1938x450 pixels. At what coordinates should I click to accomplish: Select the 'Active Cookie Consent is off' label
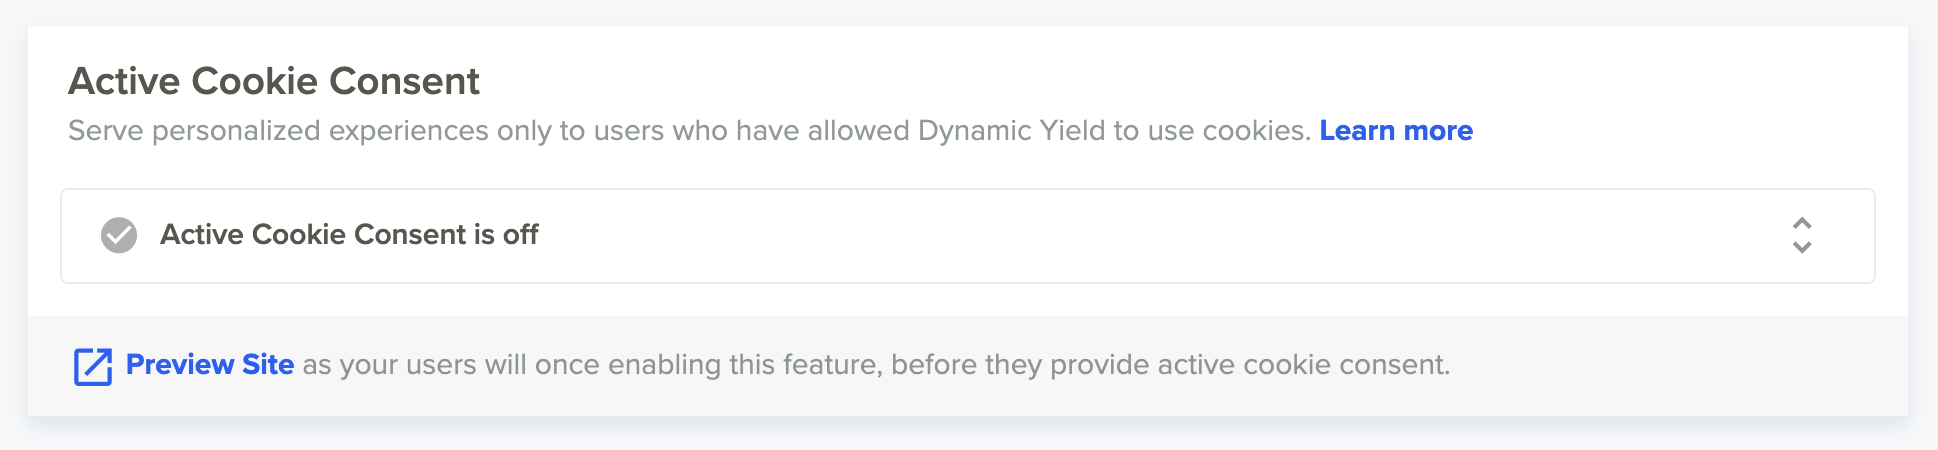tap(349, 234)
